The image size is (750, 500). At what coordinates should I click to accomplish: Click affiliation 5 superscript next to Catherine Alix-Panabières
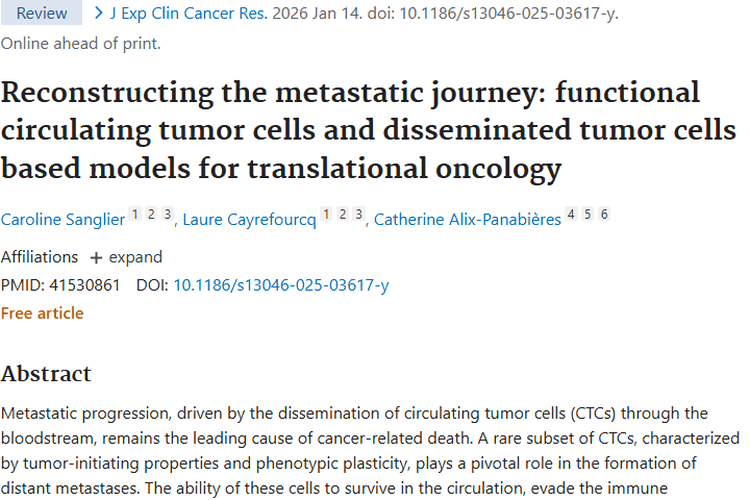pos(588,215)
